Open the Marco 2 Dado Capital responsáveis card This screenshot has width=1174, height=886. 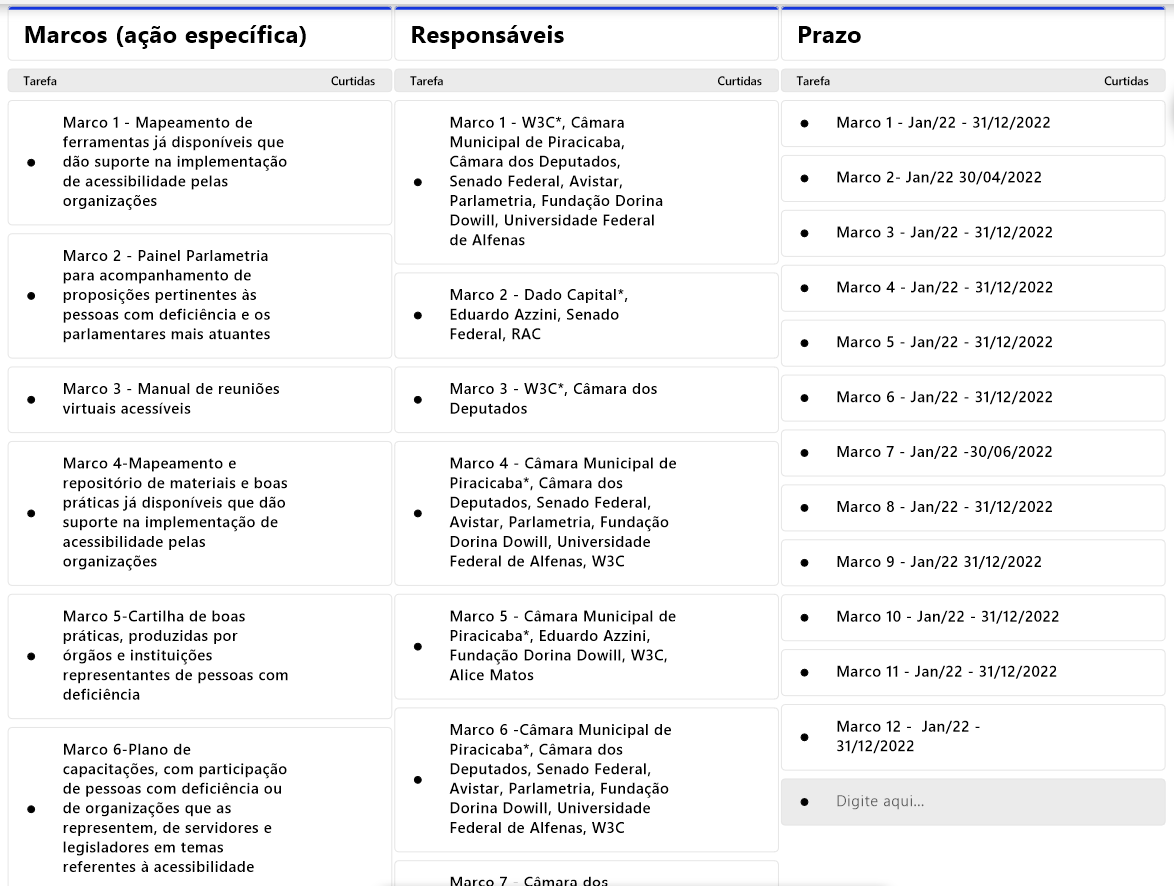tap(538, 315)
